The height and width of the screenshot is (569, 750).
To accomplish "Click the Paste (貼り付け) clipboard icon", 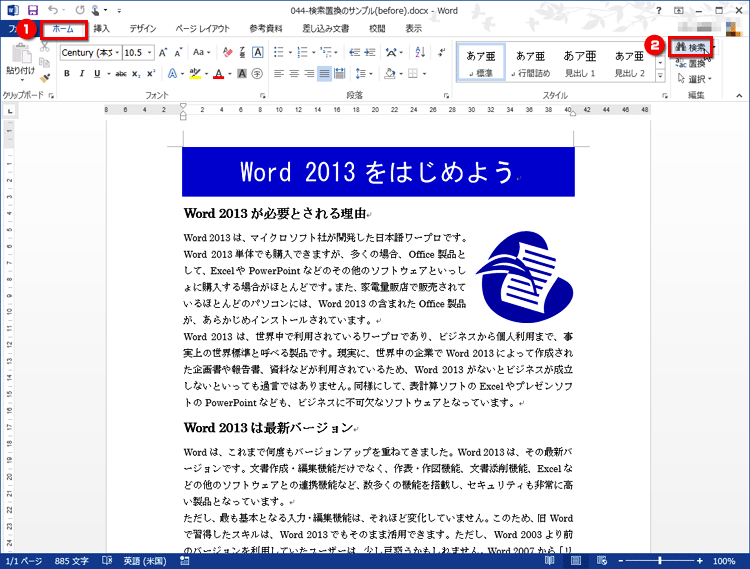I will click(x=21, y=54).
